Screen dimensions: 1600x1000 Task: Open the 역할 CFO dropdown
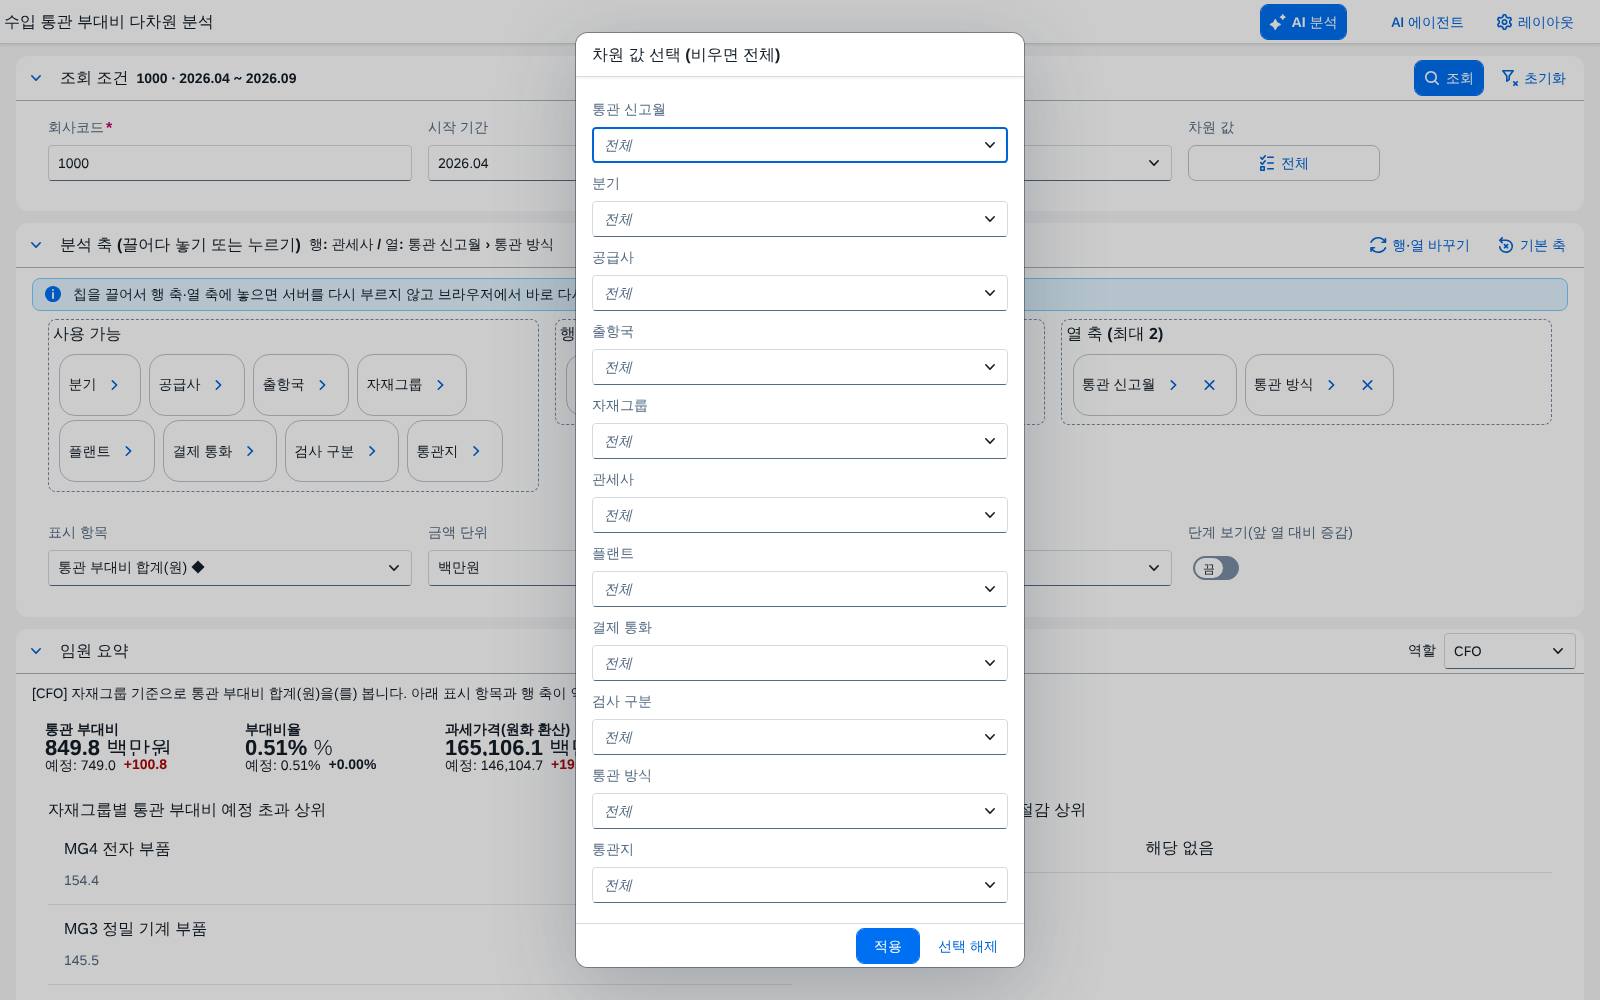click(x=1510, y=651)
